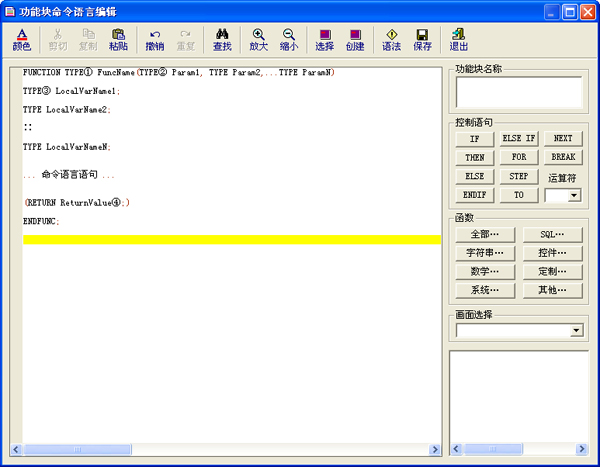Click the 创建 create icon
The image size is (600, 467).
355,40
